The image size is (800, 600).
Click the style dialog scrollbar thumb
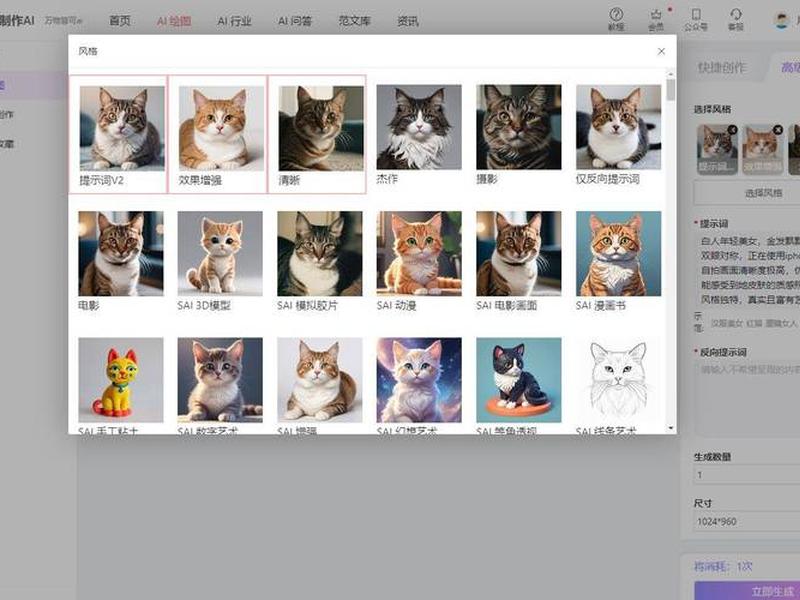670,90
